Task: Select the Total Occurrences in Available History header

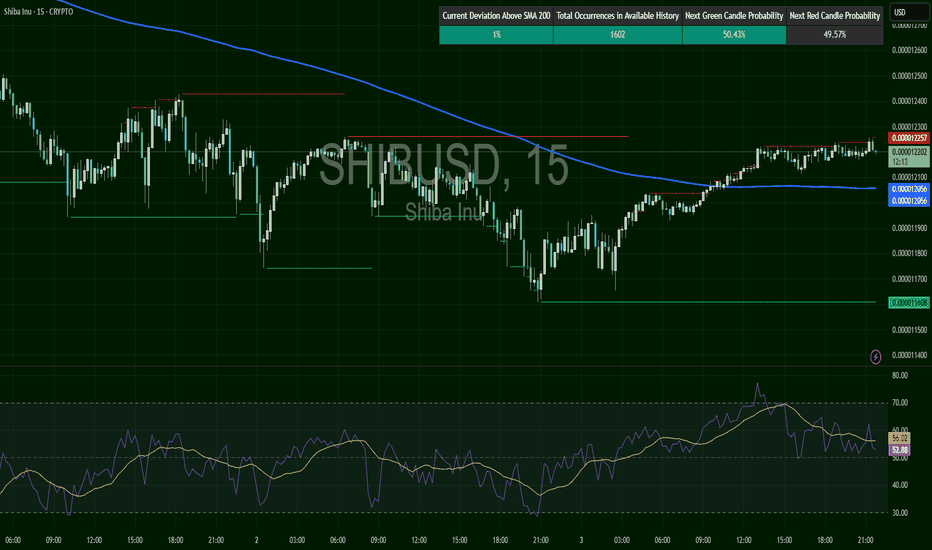Action: [x=618, y=16]
